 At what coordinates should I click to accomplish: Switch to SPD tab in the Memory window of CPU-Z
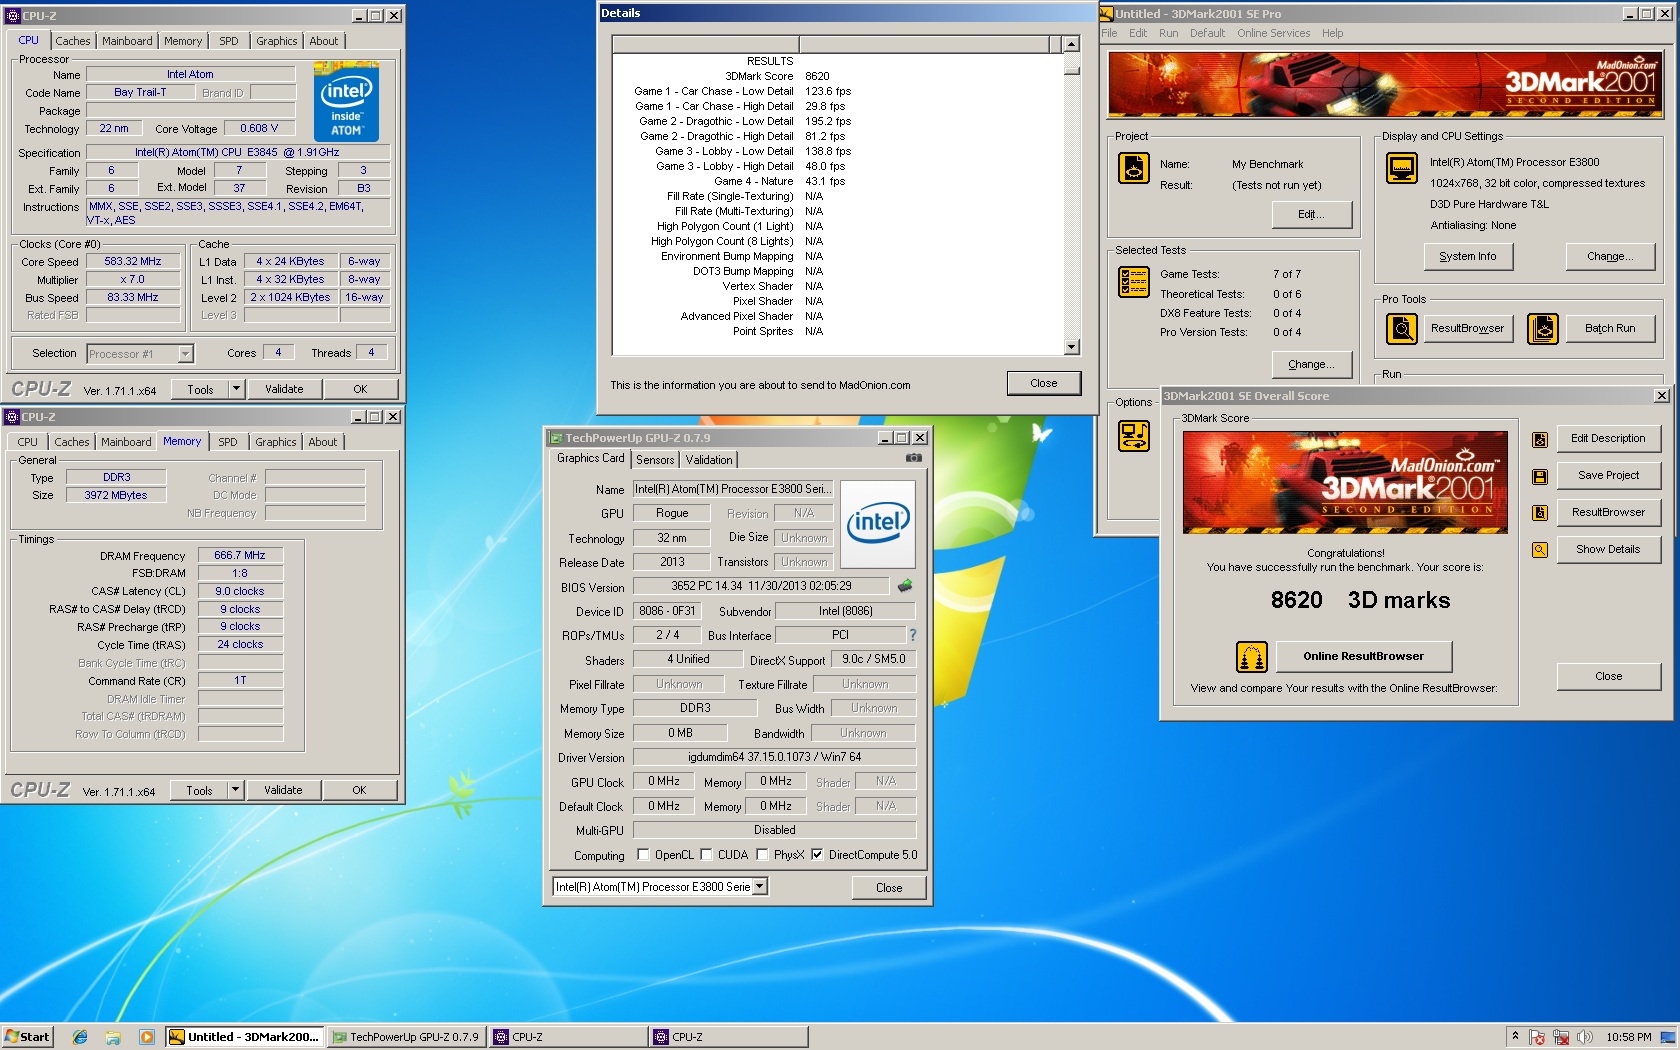(x=228, y=442)
